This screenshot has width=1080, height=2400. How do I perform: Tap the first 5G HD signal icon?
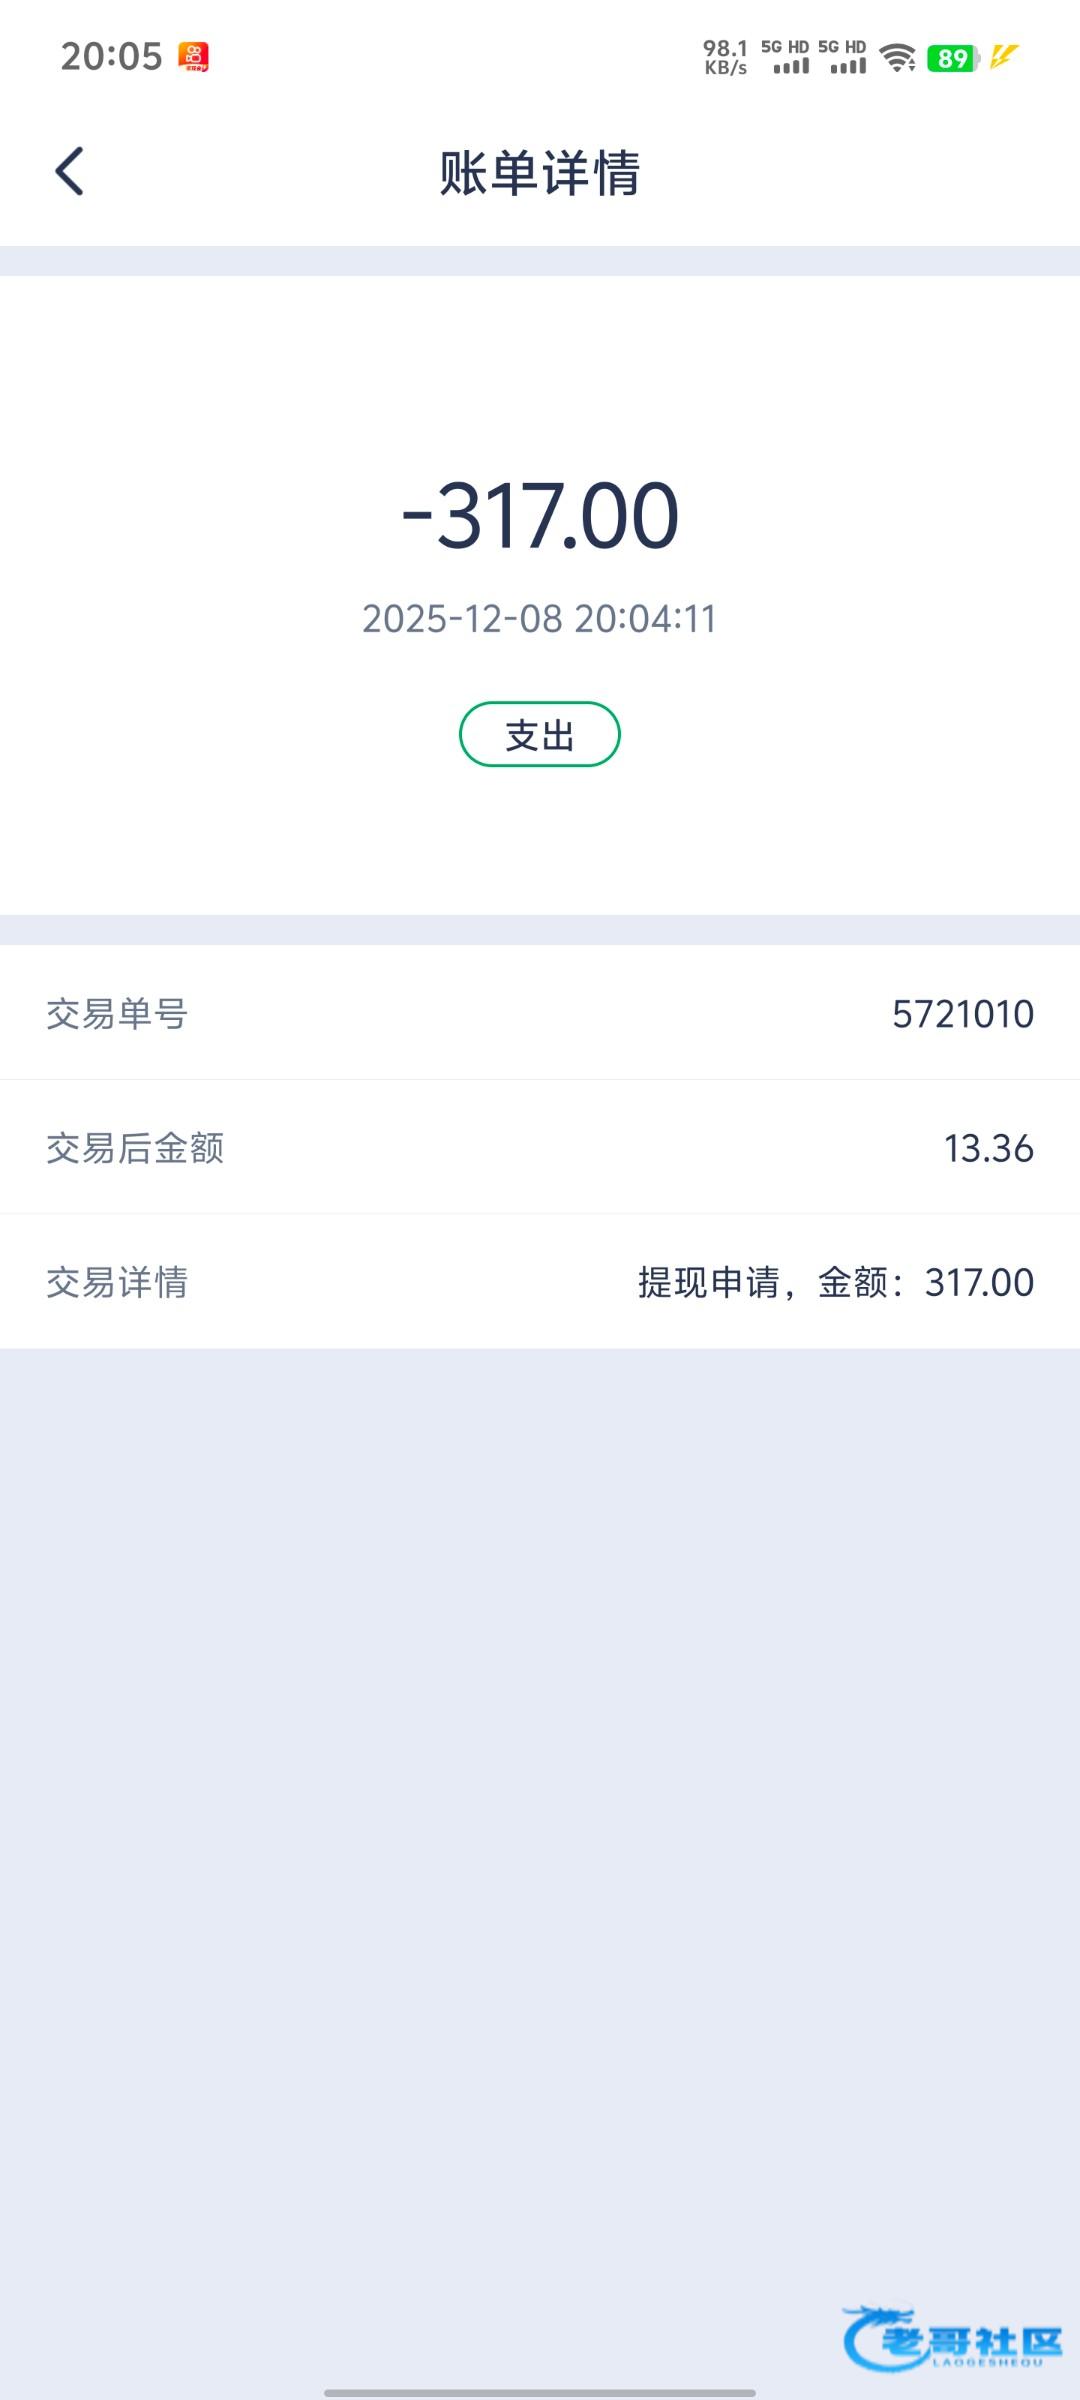click(786, 57)
